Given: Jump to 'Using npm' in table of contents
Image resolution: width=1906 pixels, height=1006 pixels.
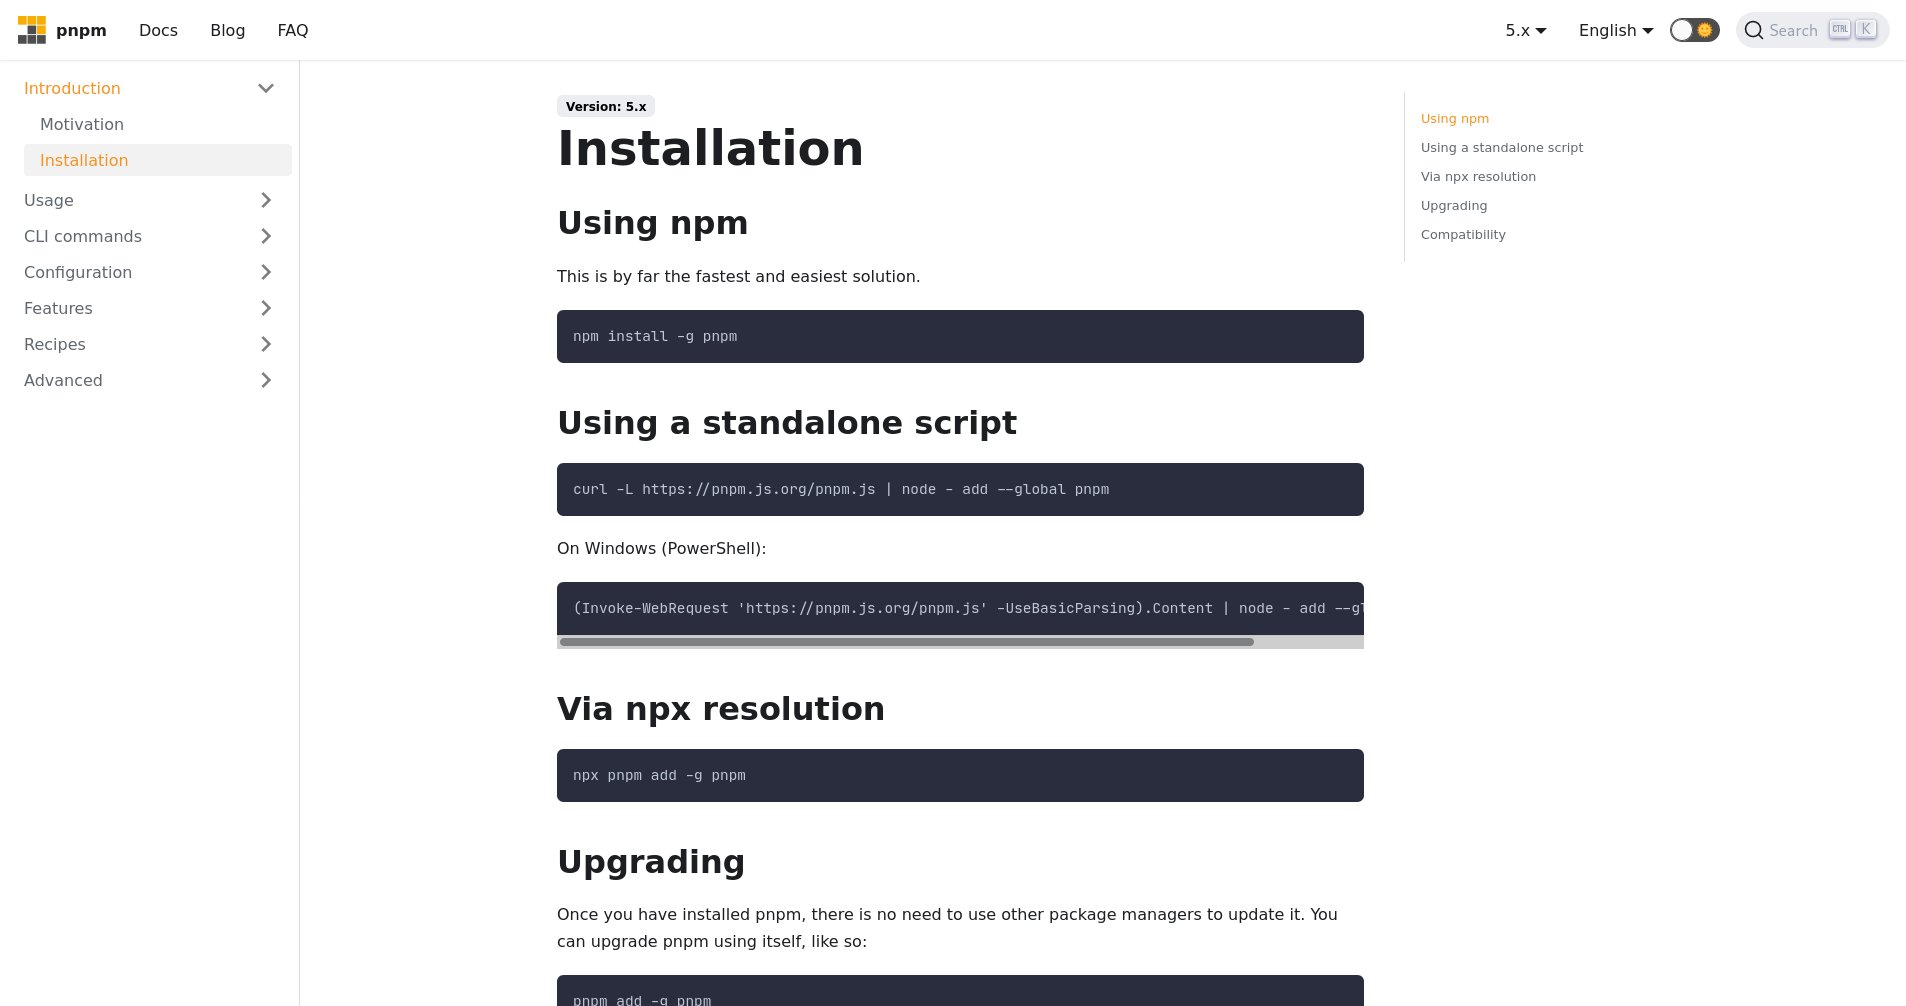Looking at the screenshot, I should pyautogui.click(x=1455, y=118).
